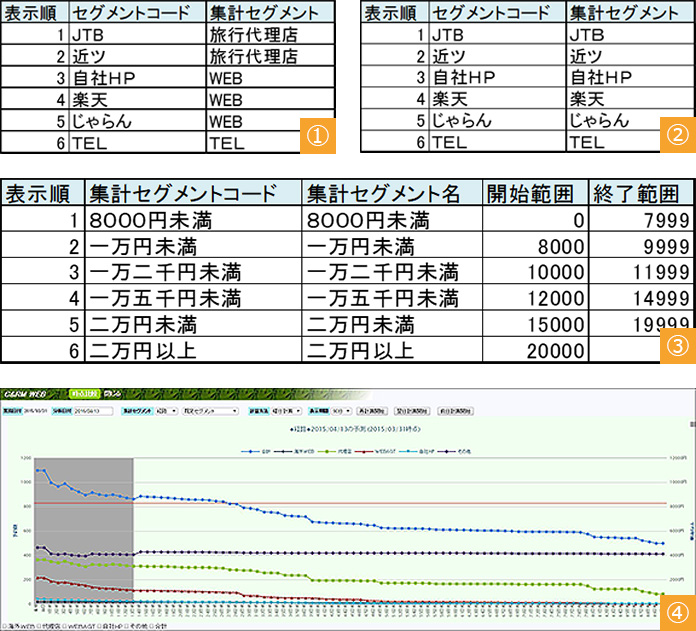Click the セグメントコード header in table 1
Screen dimensions: 696x631
click(x=138, y=13)
